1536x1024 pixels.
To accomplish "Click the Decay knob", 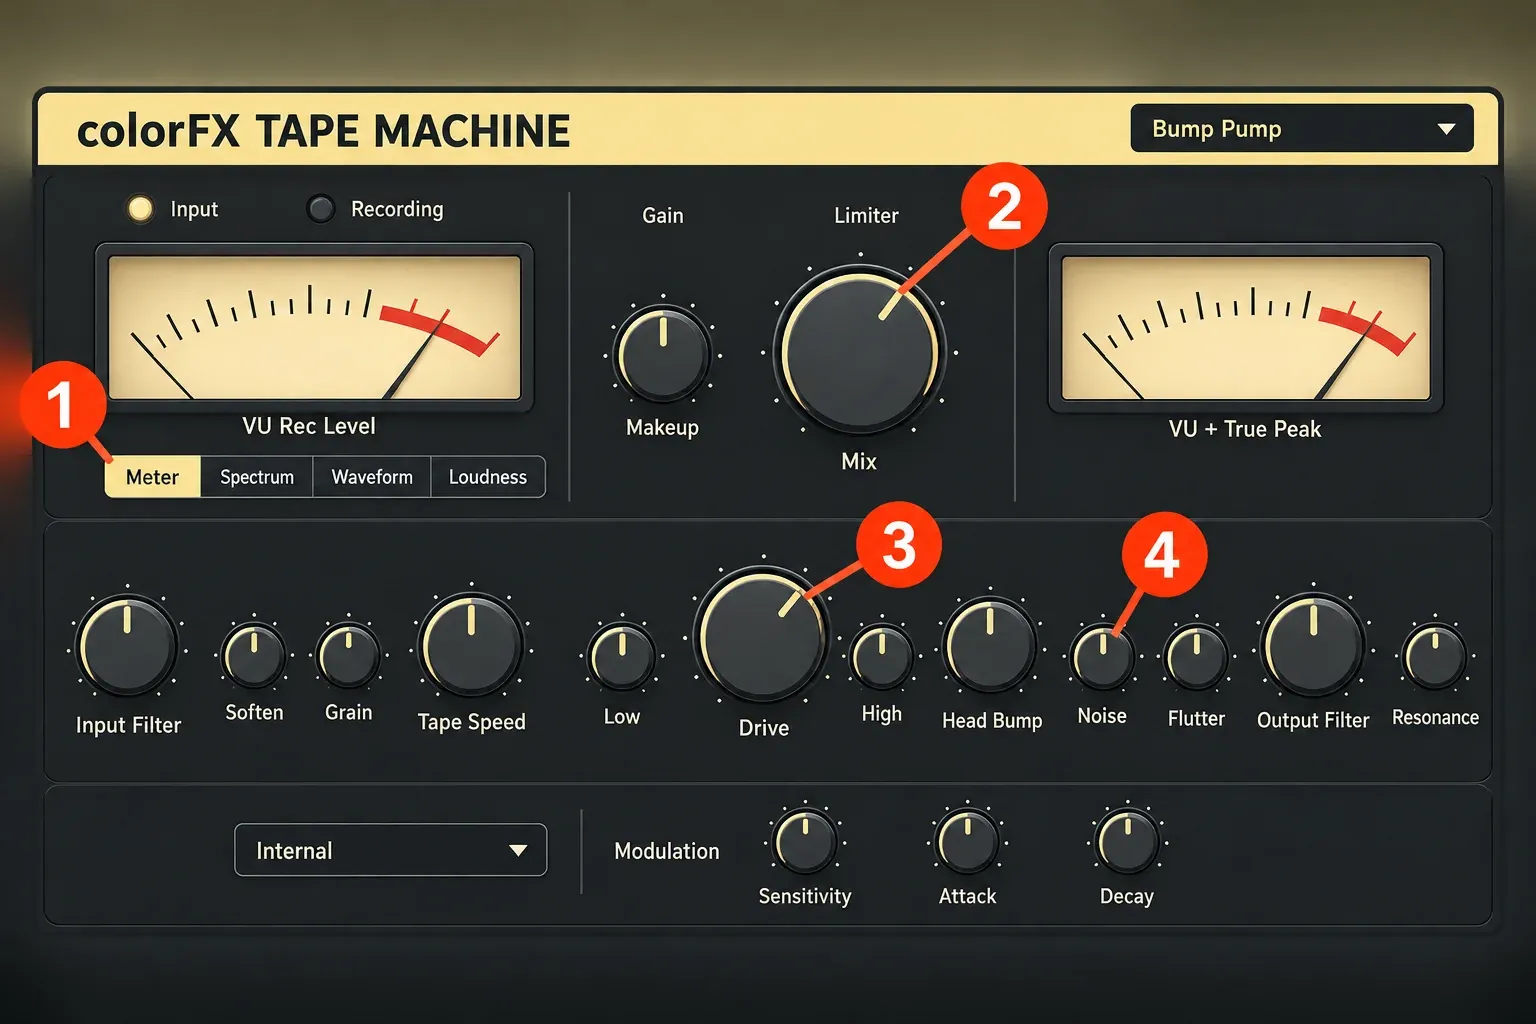I will (x=1128, y=841).
